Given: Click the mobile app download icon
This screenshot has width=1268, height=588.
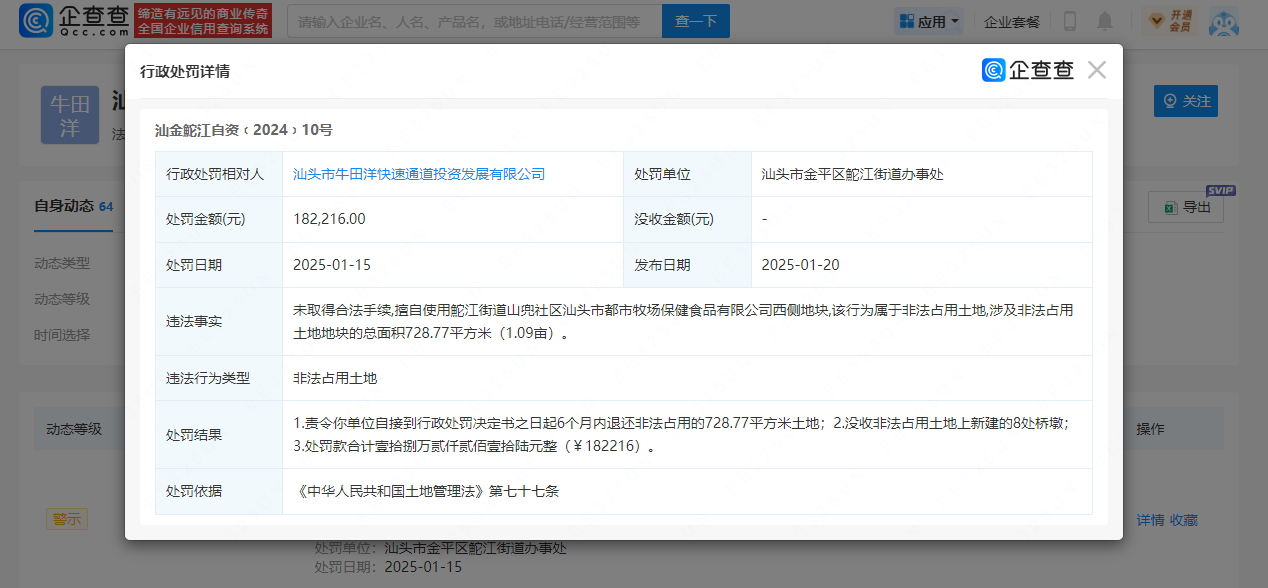Looking at the screenshot, I should (x=1068, y=22).
